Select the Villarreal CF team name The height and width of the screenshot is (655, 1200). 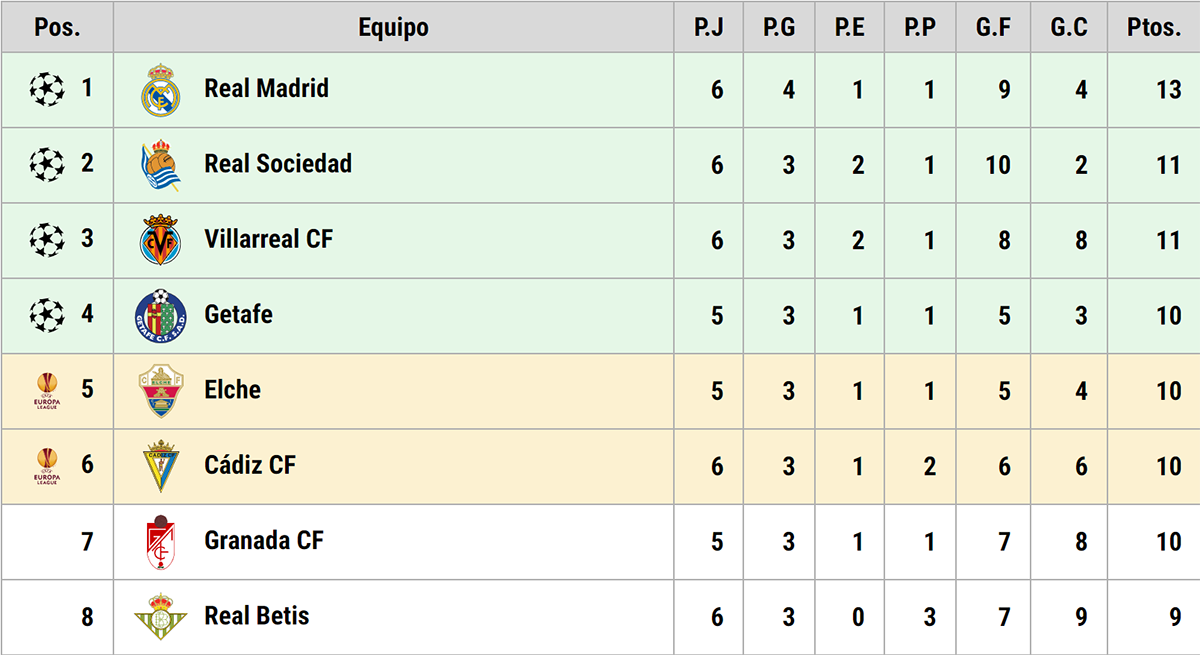click(x=268, y=239)
